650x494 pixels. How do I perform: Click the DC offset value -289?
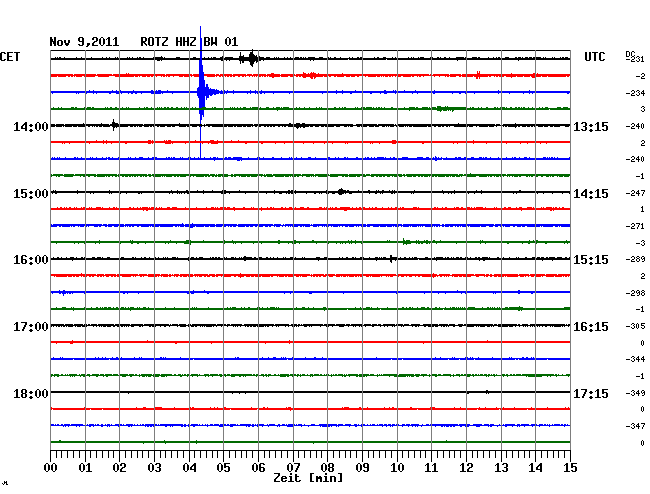tap(635, 259)
